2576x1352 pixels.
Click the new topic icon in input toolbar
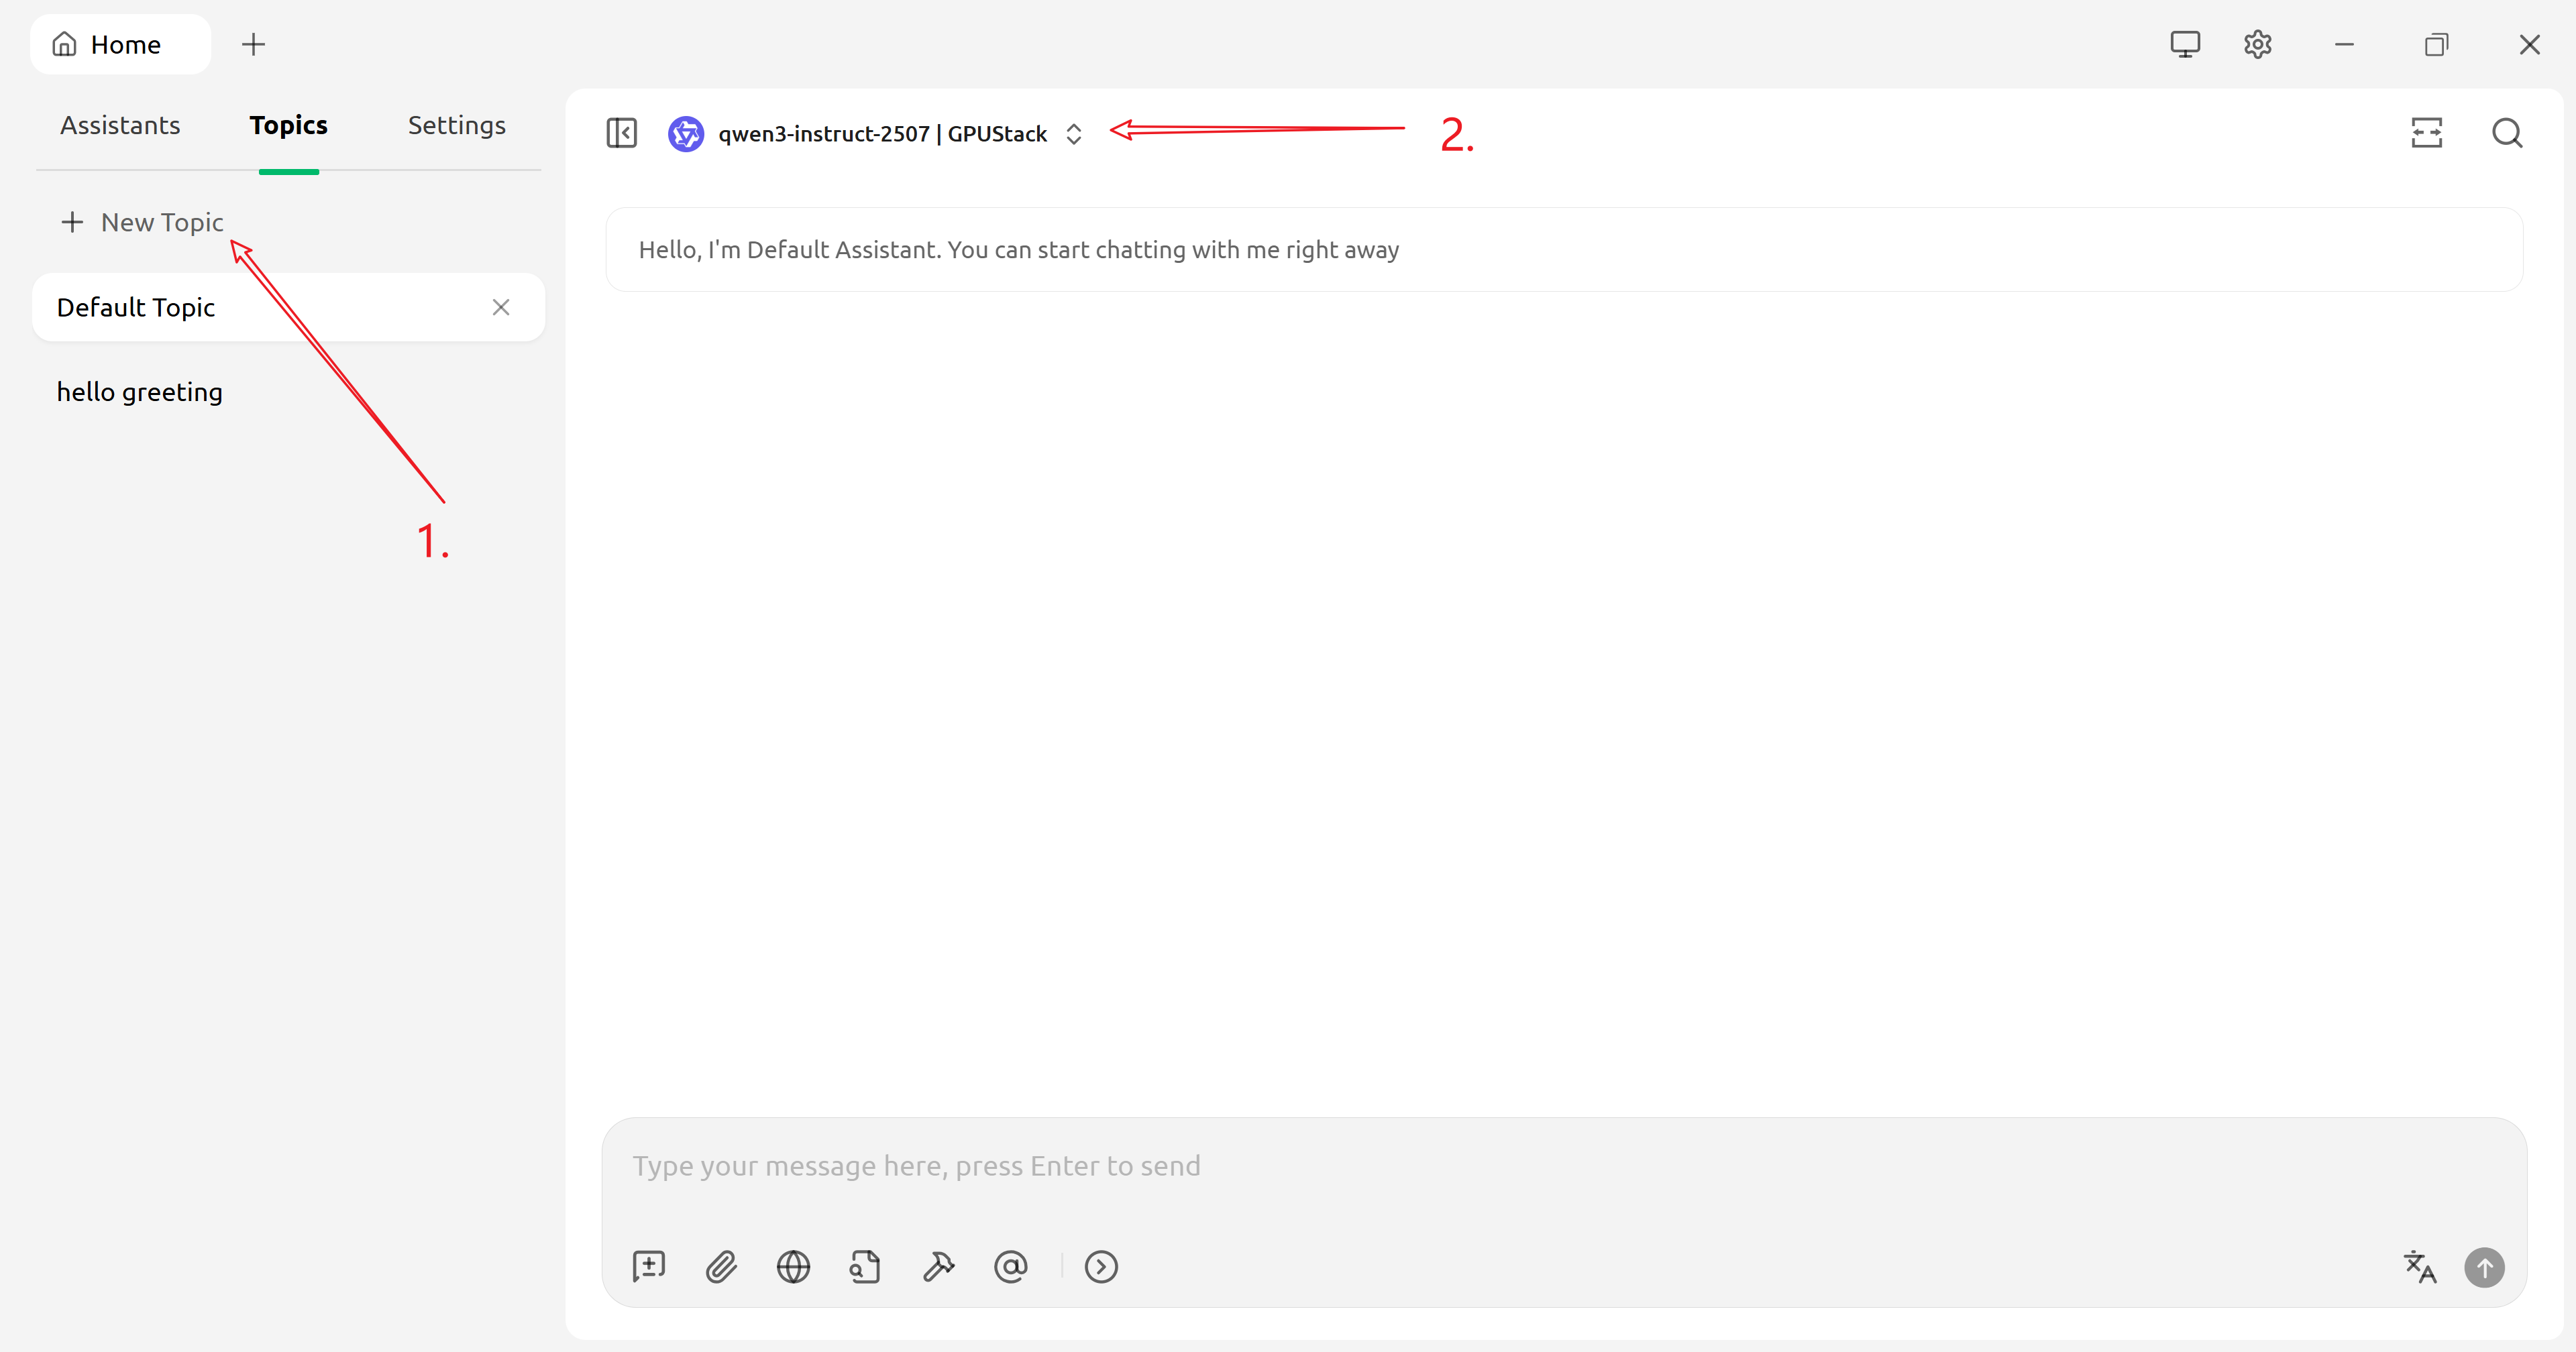(648, 1266)
